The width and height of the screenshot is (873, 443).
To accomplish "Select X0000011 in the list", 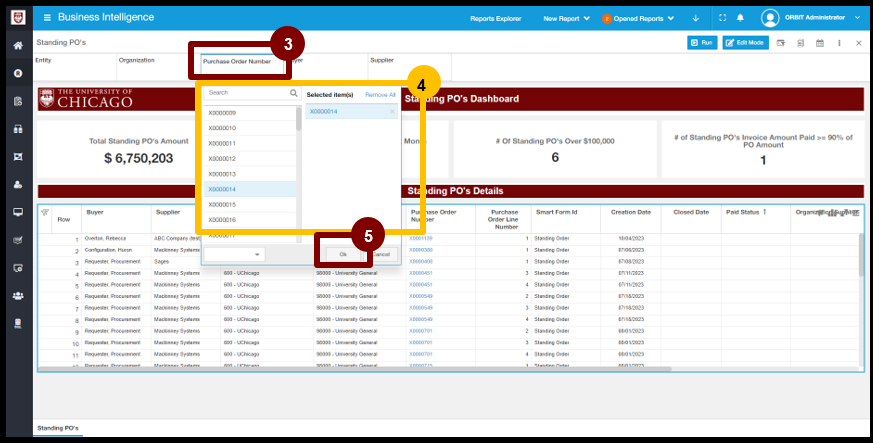I will point(249,144).
